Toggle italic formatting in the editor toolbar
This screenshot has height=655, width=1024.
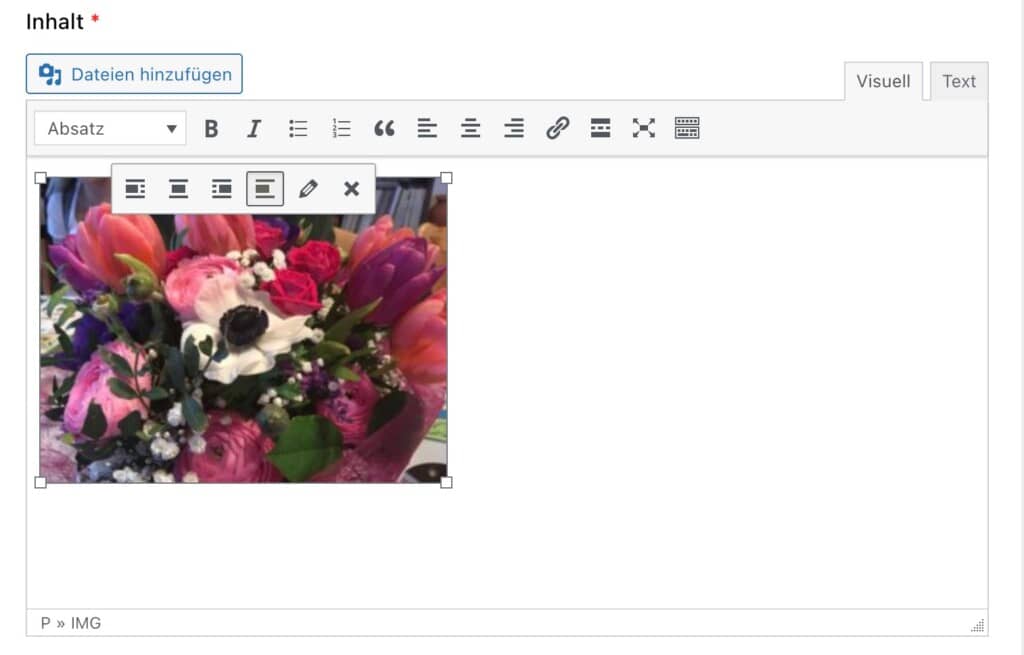254,129
